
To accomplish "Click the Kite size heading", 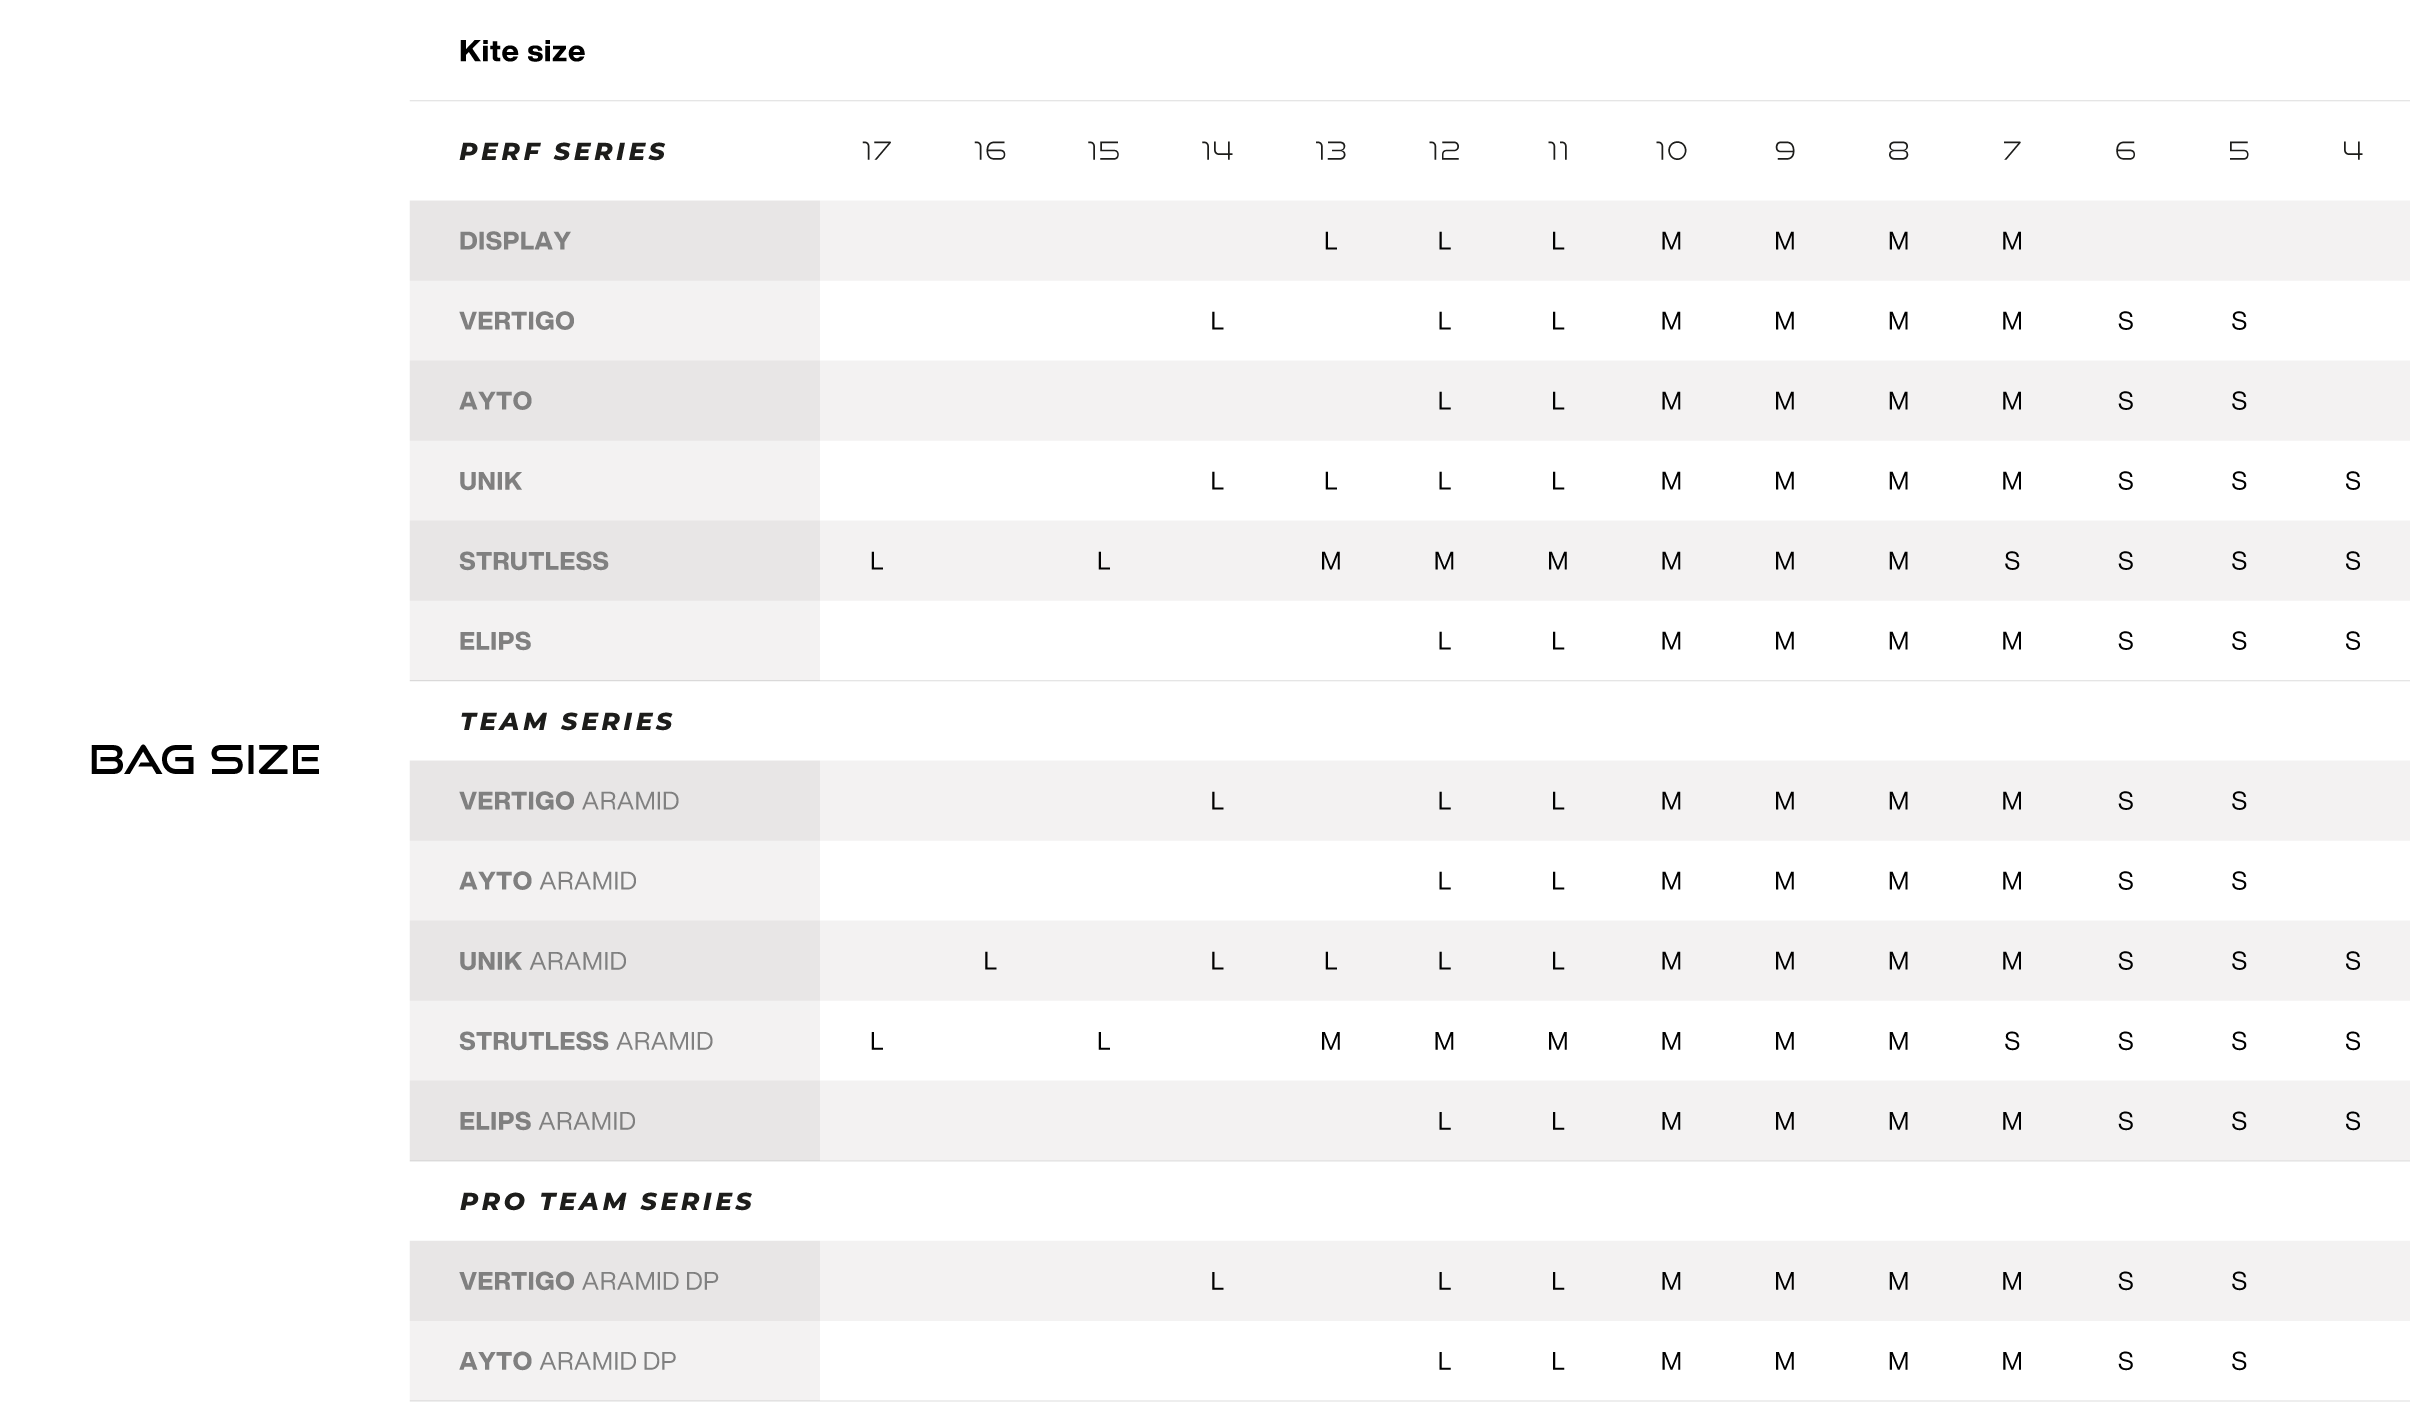I will (x=521, y=51).
